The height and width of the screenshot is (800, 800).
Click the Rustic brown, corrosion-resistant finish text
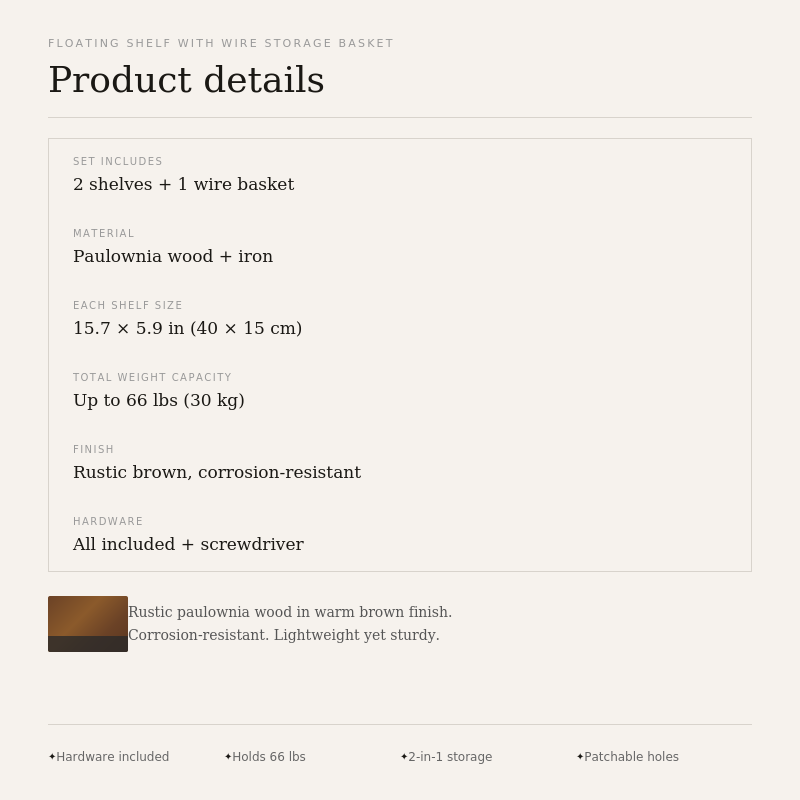(217, 472)
